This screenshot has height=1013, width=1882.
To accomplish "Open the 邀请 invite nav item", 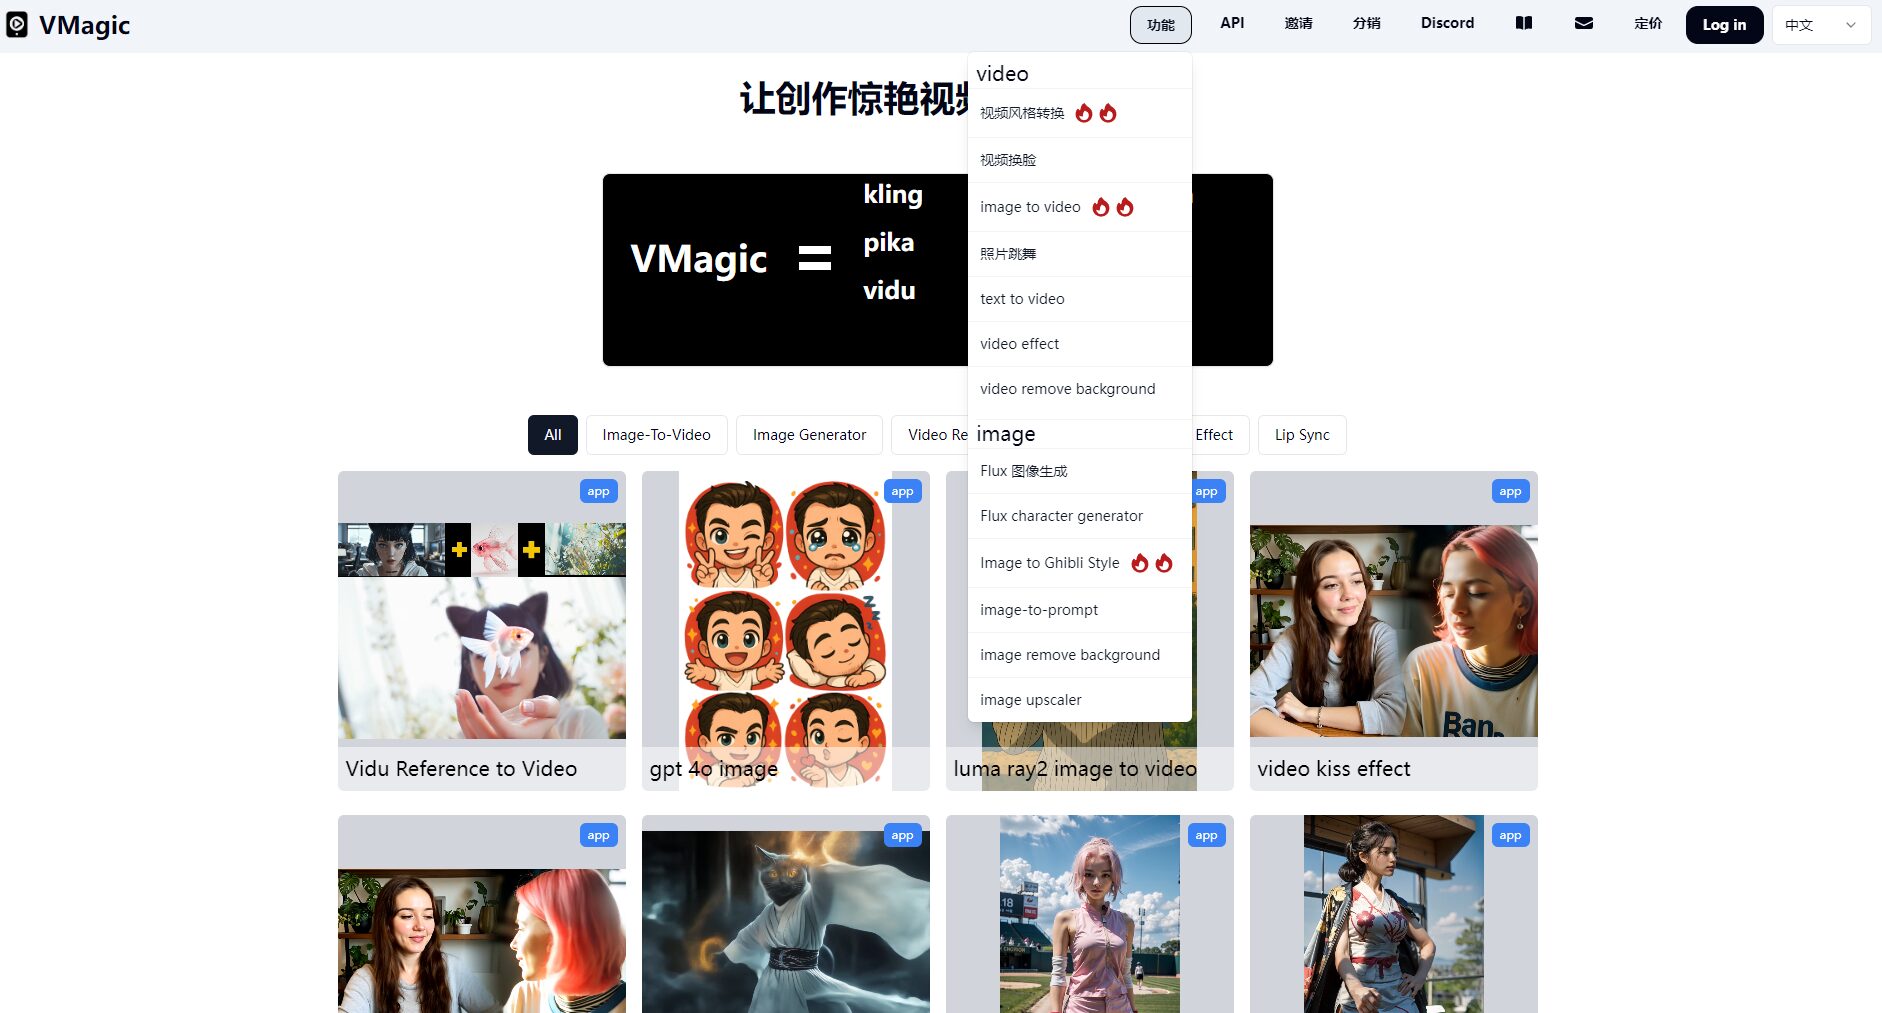I will tap(1299, 23).
